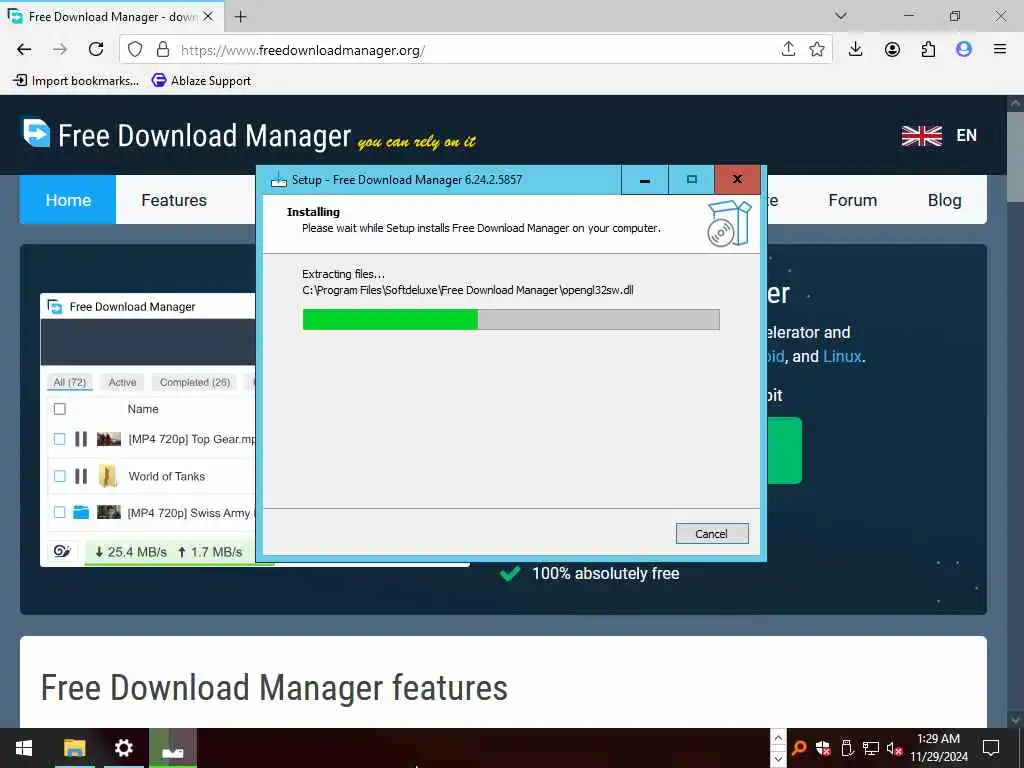Open the browser hamburger menu
Image resolution: width=1024 pixels, height=768 pixels.
(x=999, y=49)
